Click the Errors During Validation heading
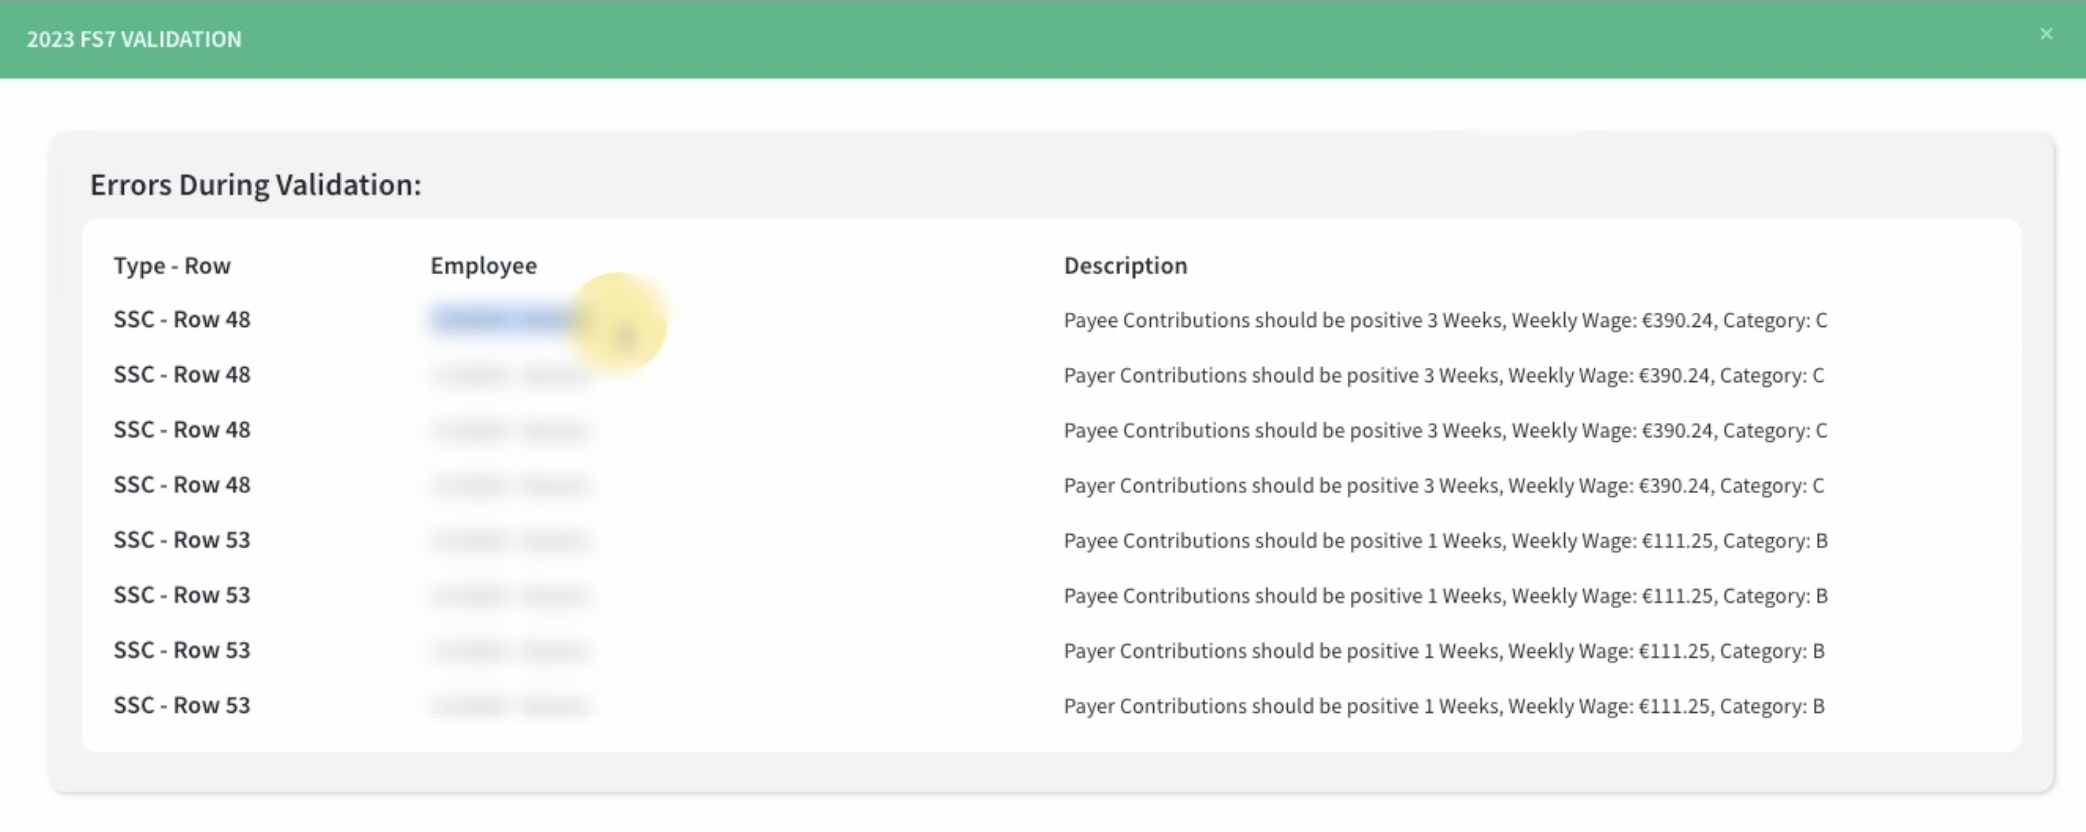Viewport: 2086px width, 832px height. click(x=256, y=185)
